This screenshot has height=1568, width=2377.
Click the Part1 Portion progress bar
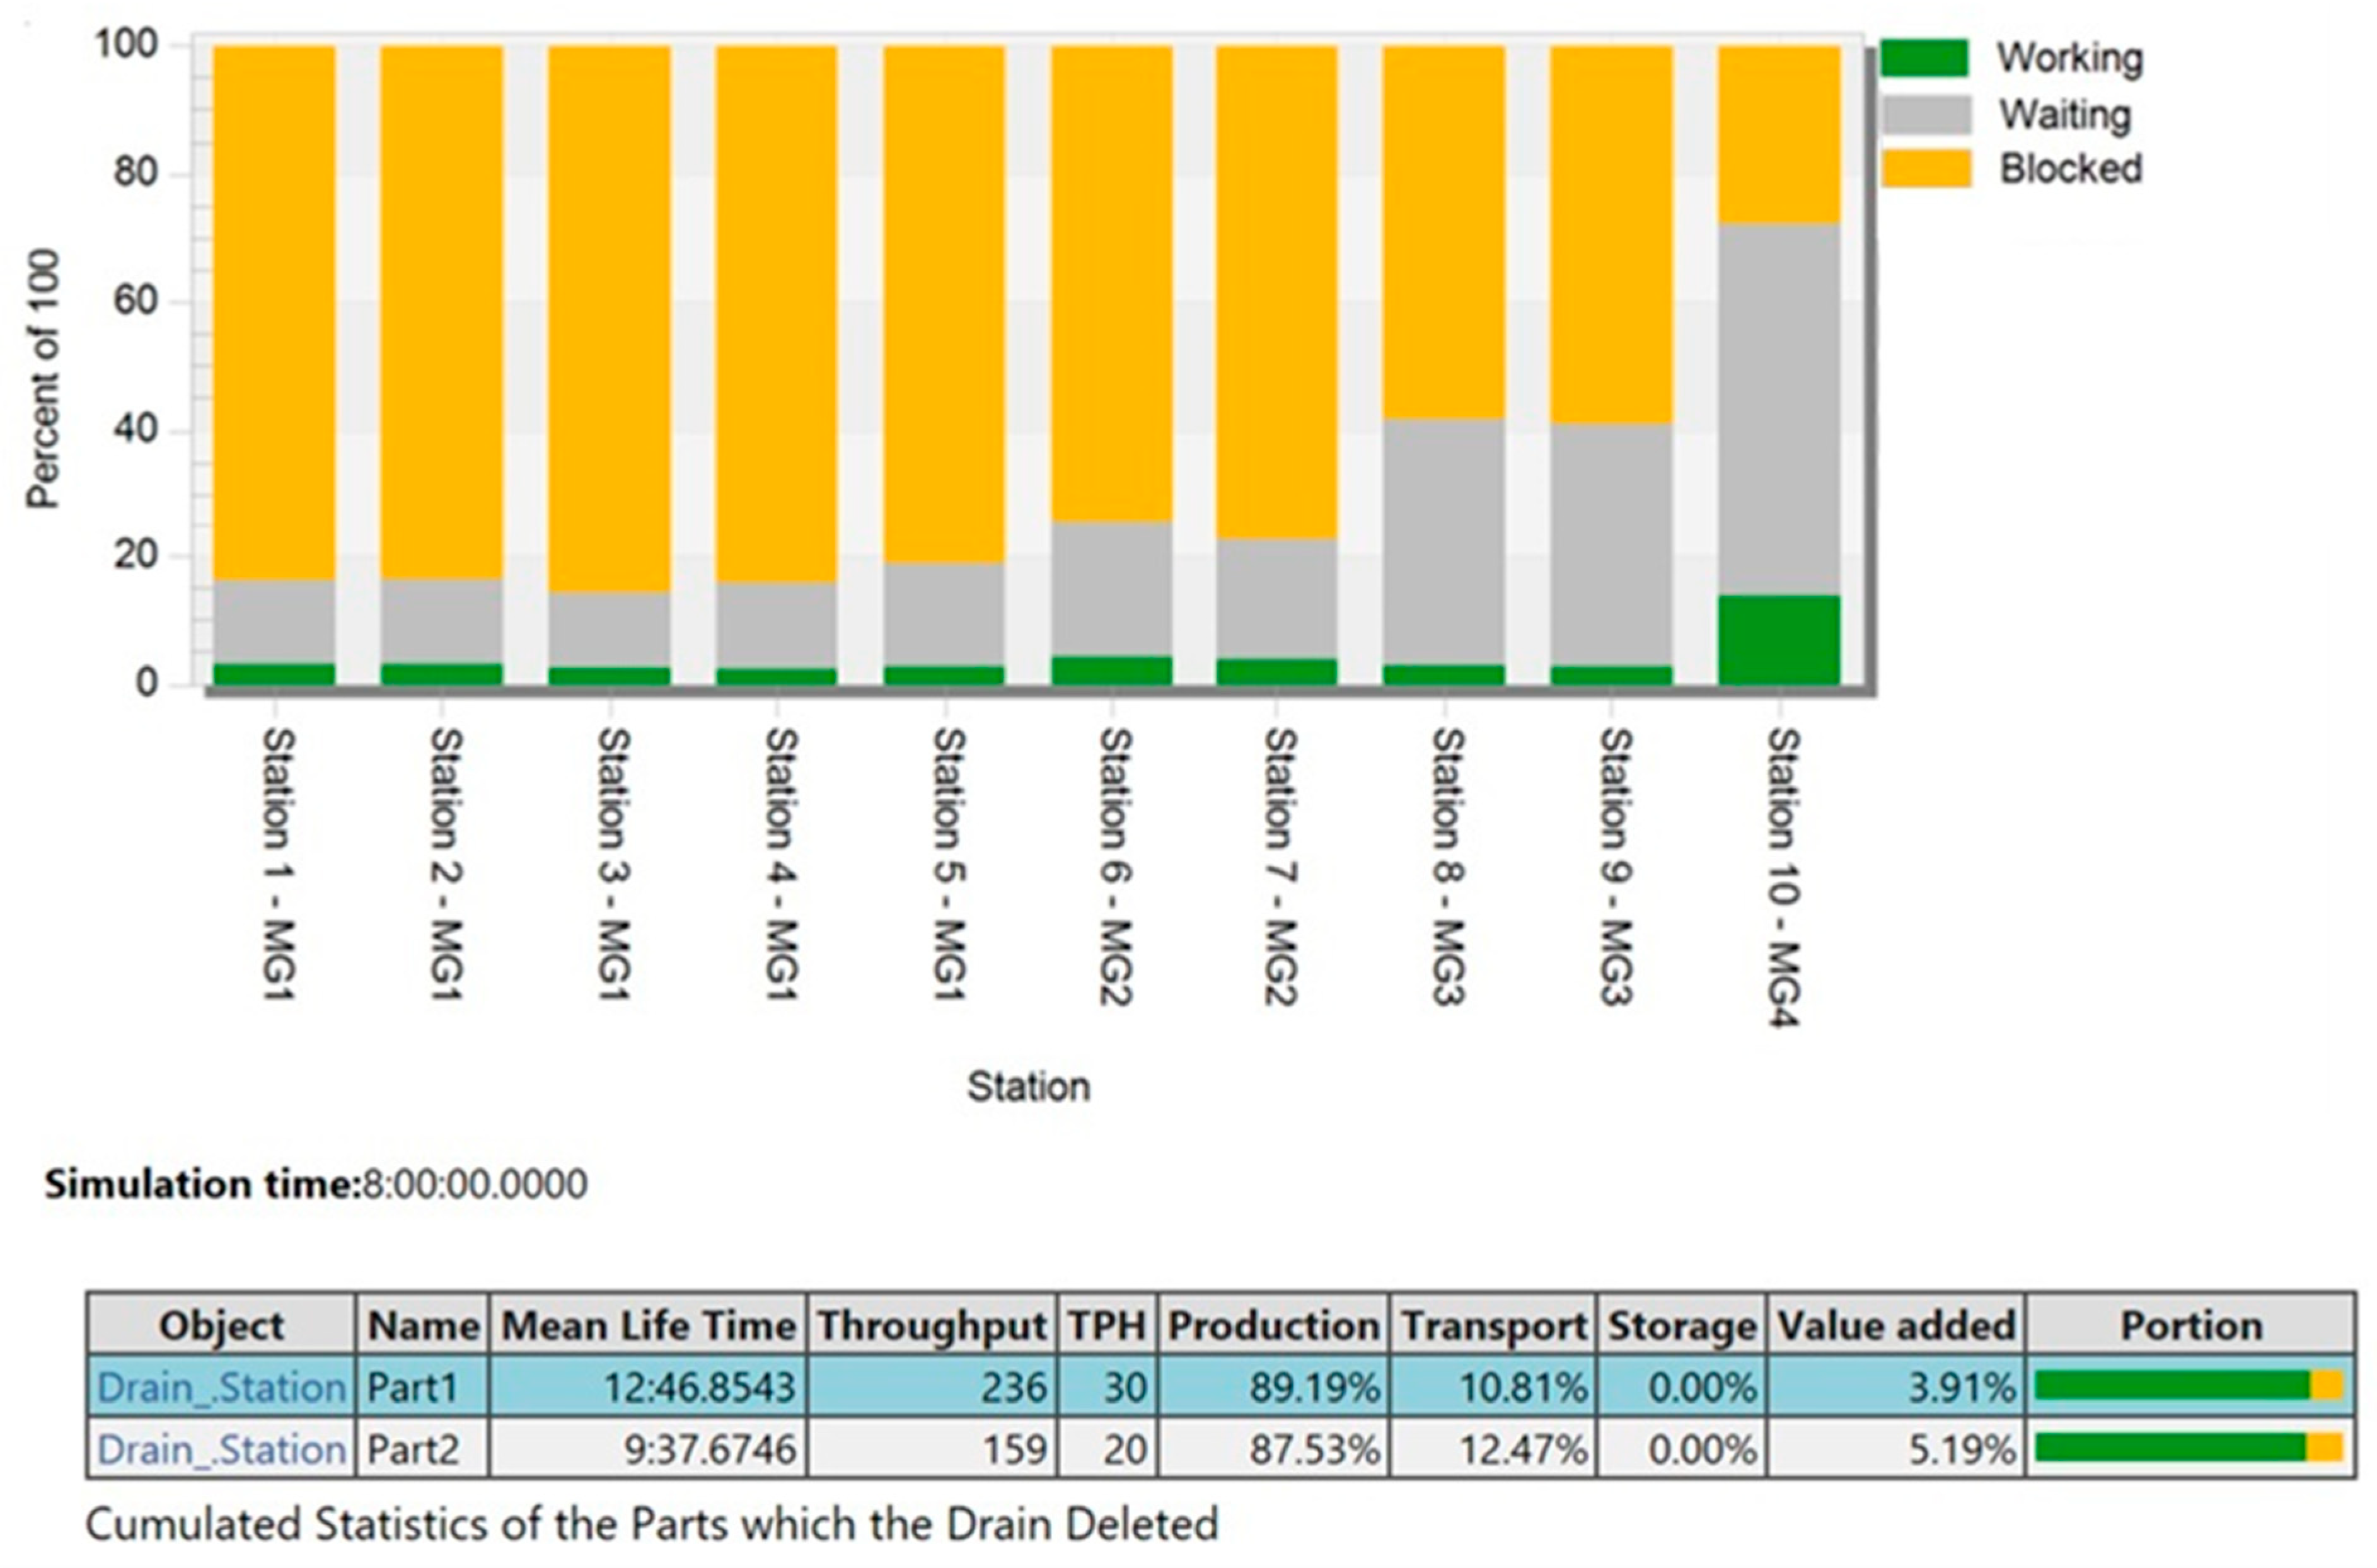tap(2188, 1386)
